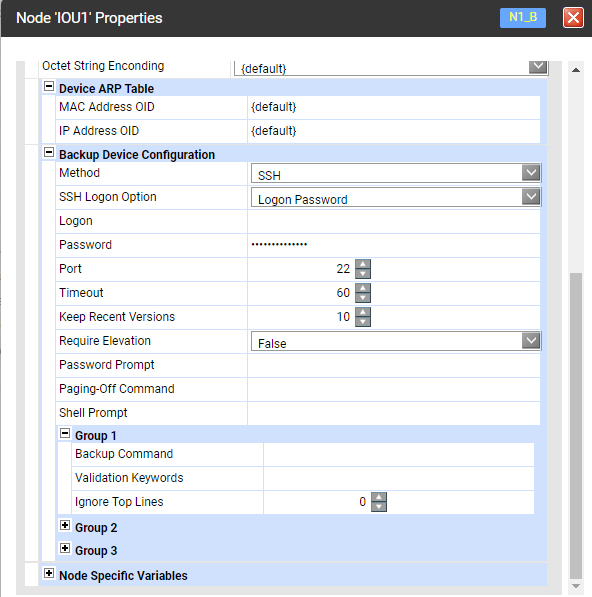The width and height of the screenshot is (592, 597).
Task: Expand Group 2 settings
Action: pos(65,525)
